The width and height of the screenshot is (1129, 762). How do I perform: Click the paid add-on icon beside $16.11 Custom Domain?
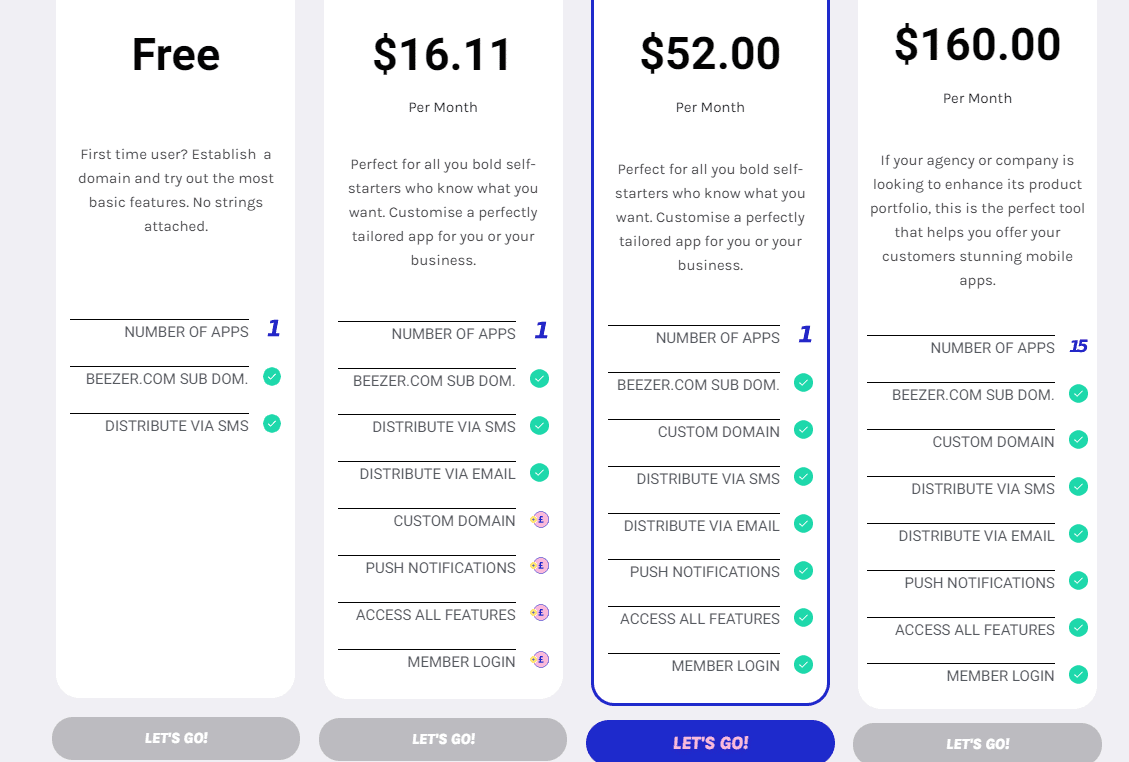[x=540, y=520]
